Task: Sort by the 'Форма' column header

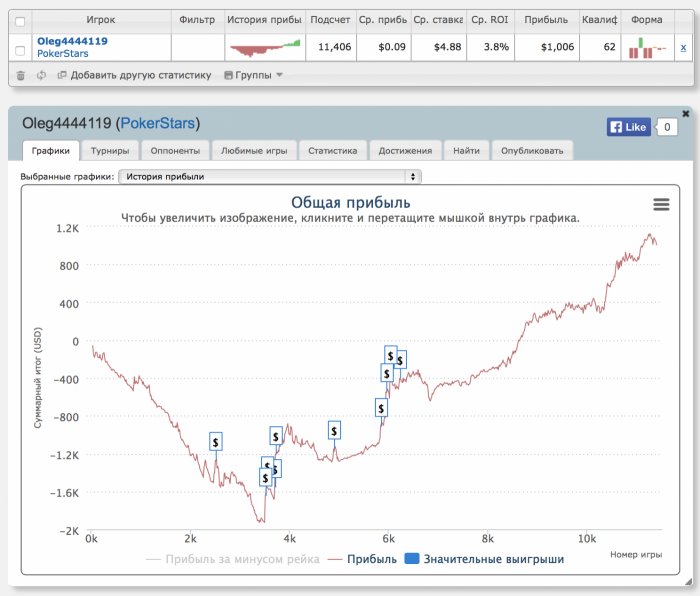Action: [x=646, y=20]
